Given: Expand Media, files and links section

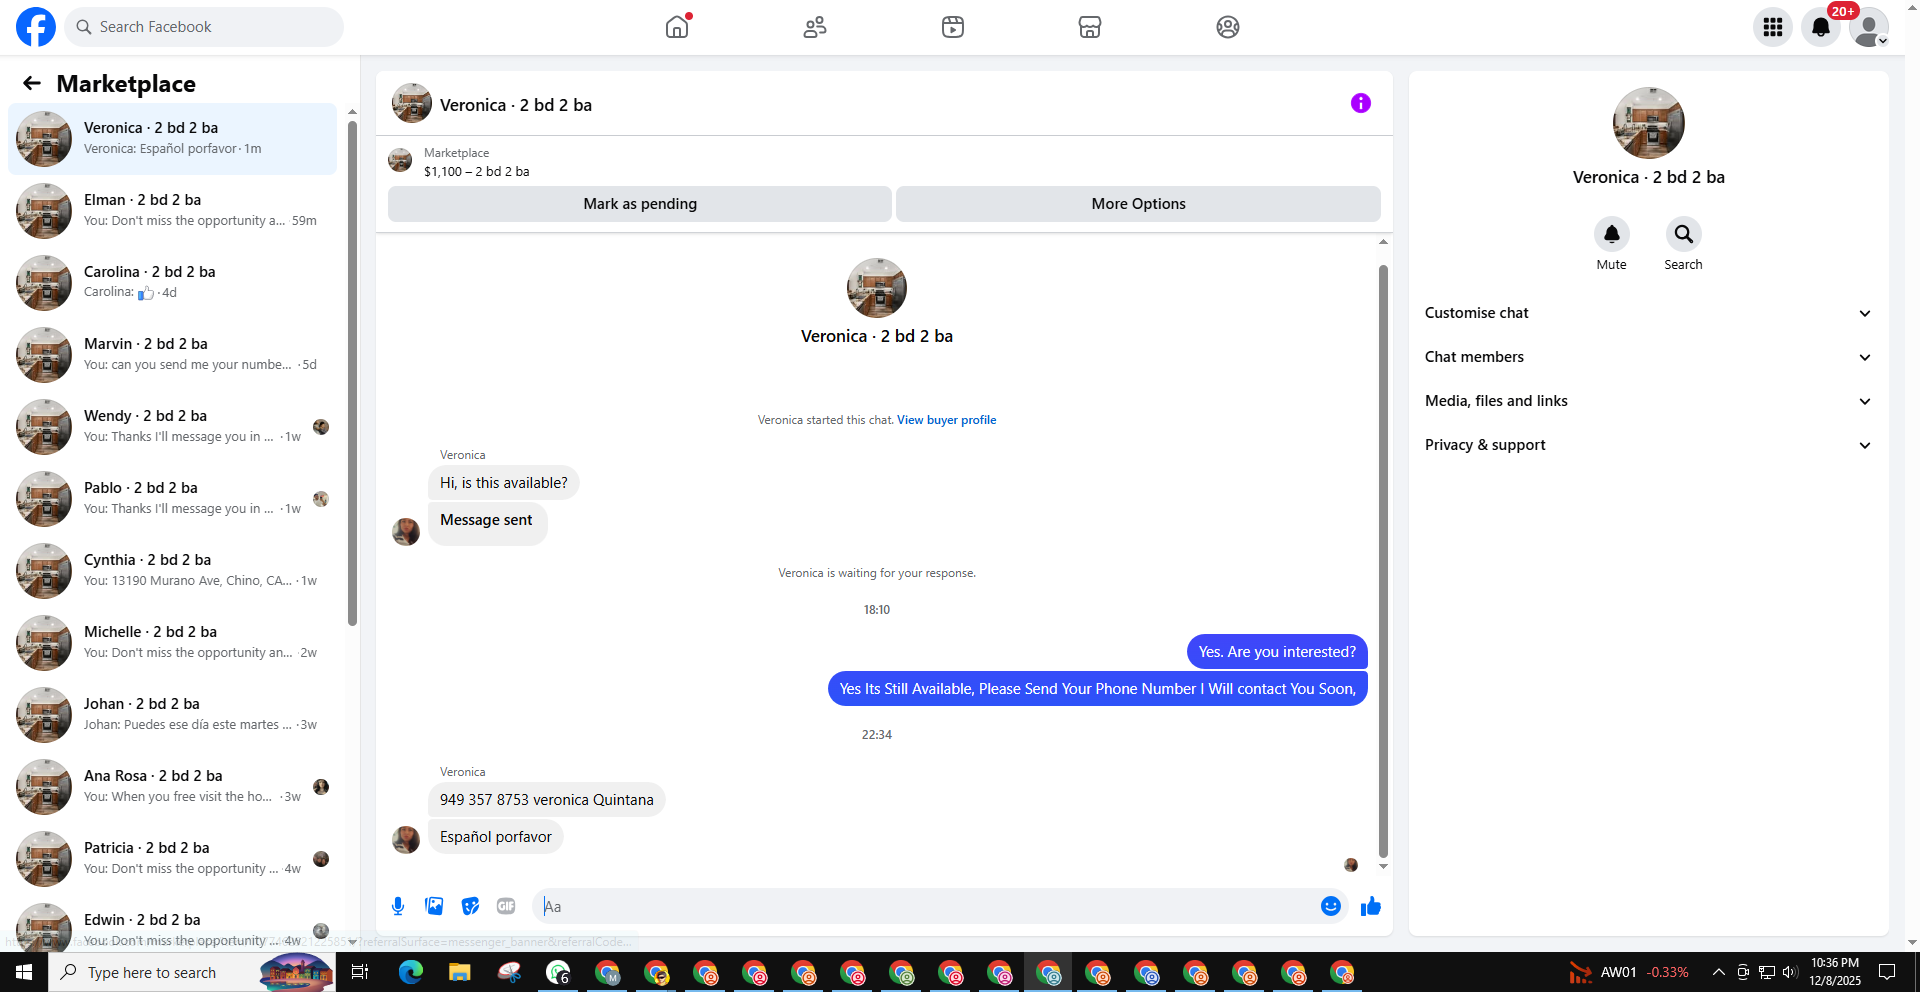Looking at the screenshot, I should (x=1648, y=401).
